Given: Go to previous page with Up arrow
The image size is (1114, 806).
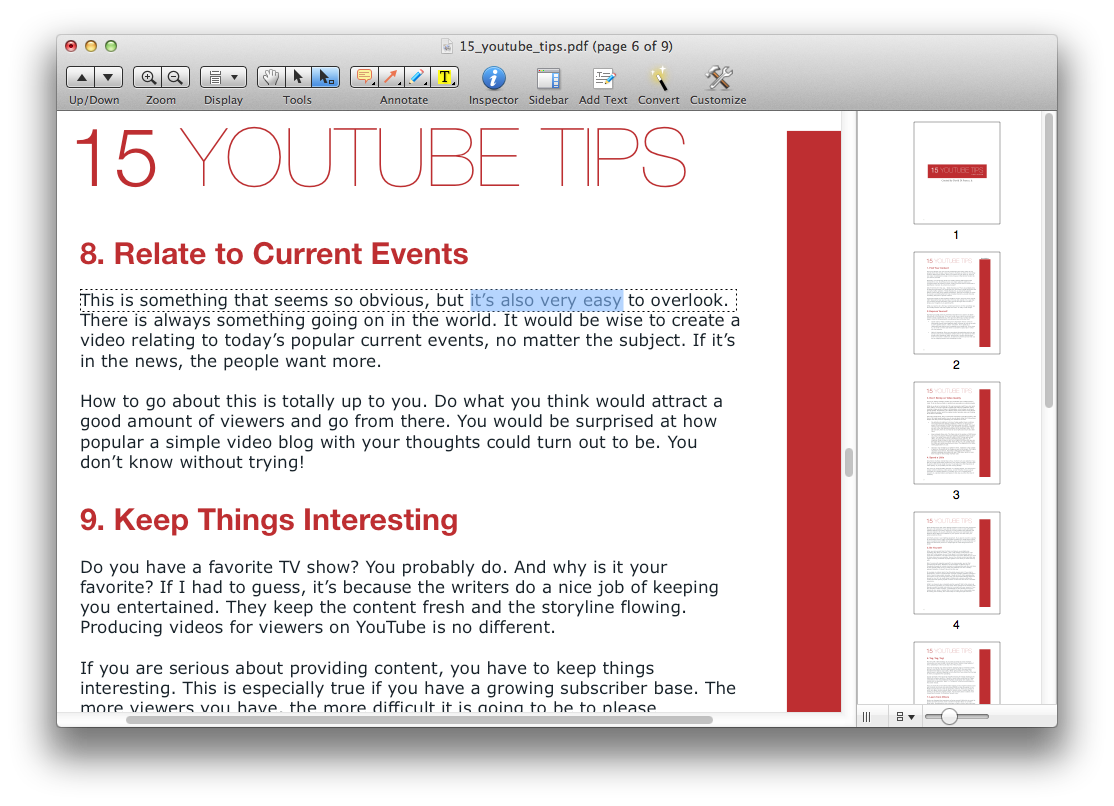Looking at the screenshot, I should pyautogui.click(x=82, y=77).
